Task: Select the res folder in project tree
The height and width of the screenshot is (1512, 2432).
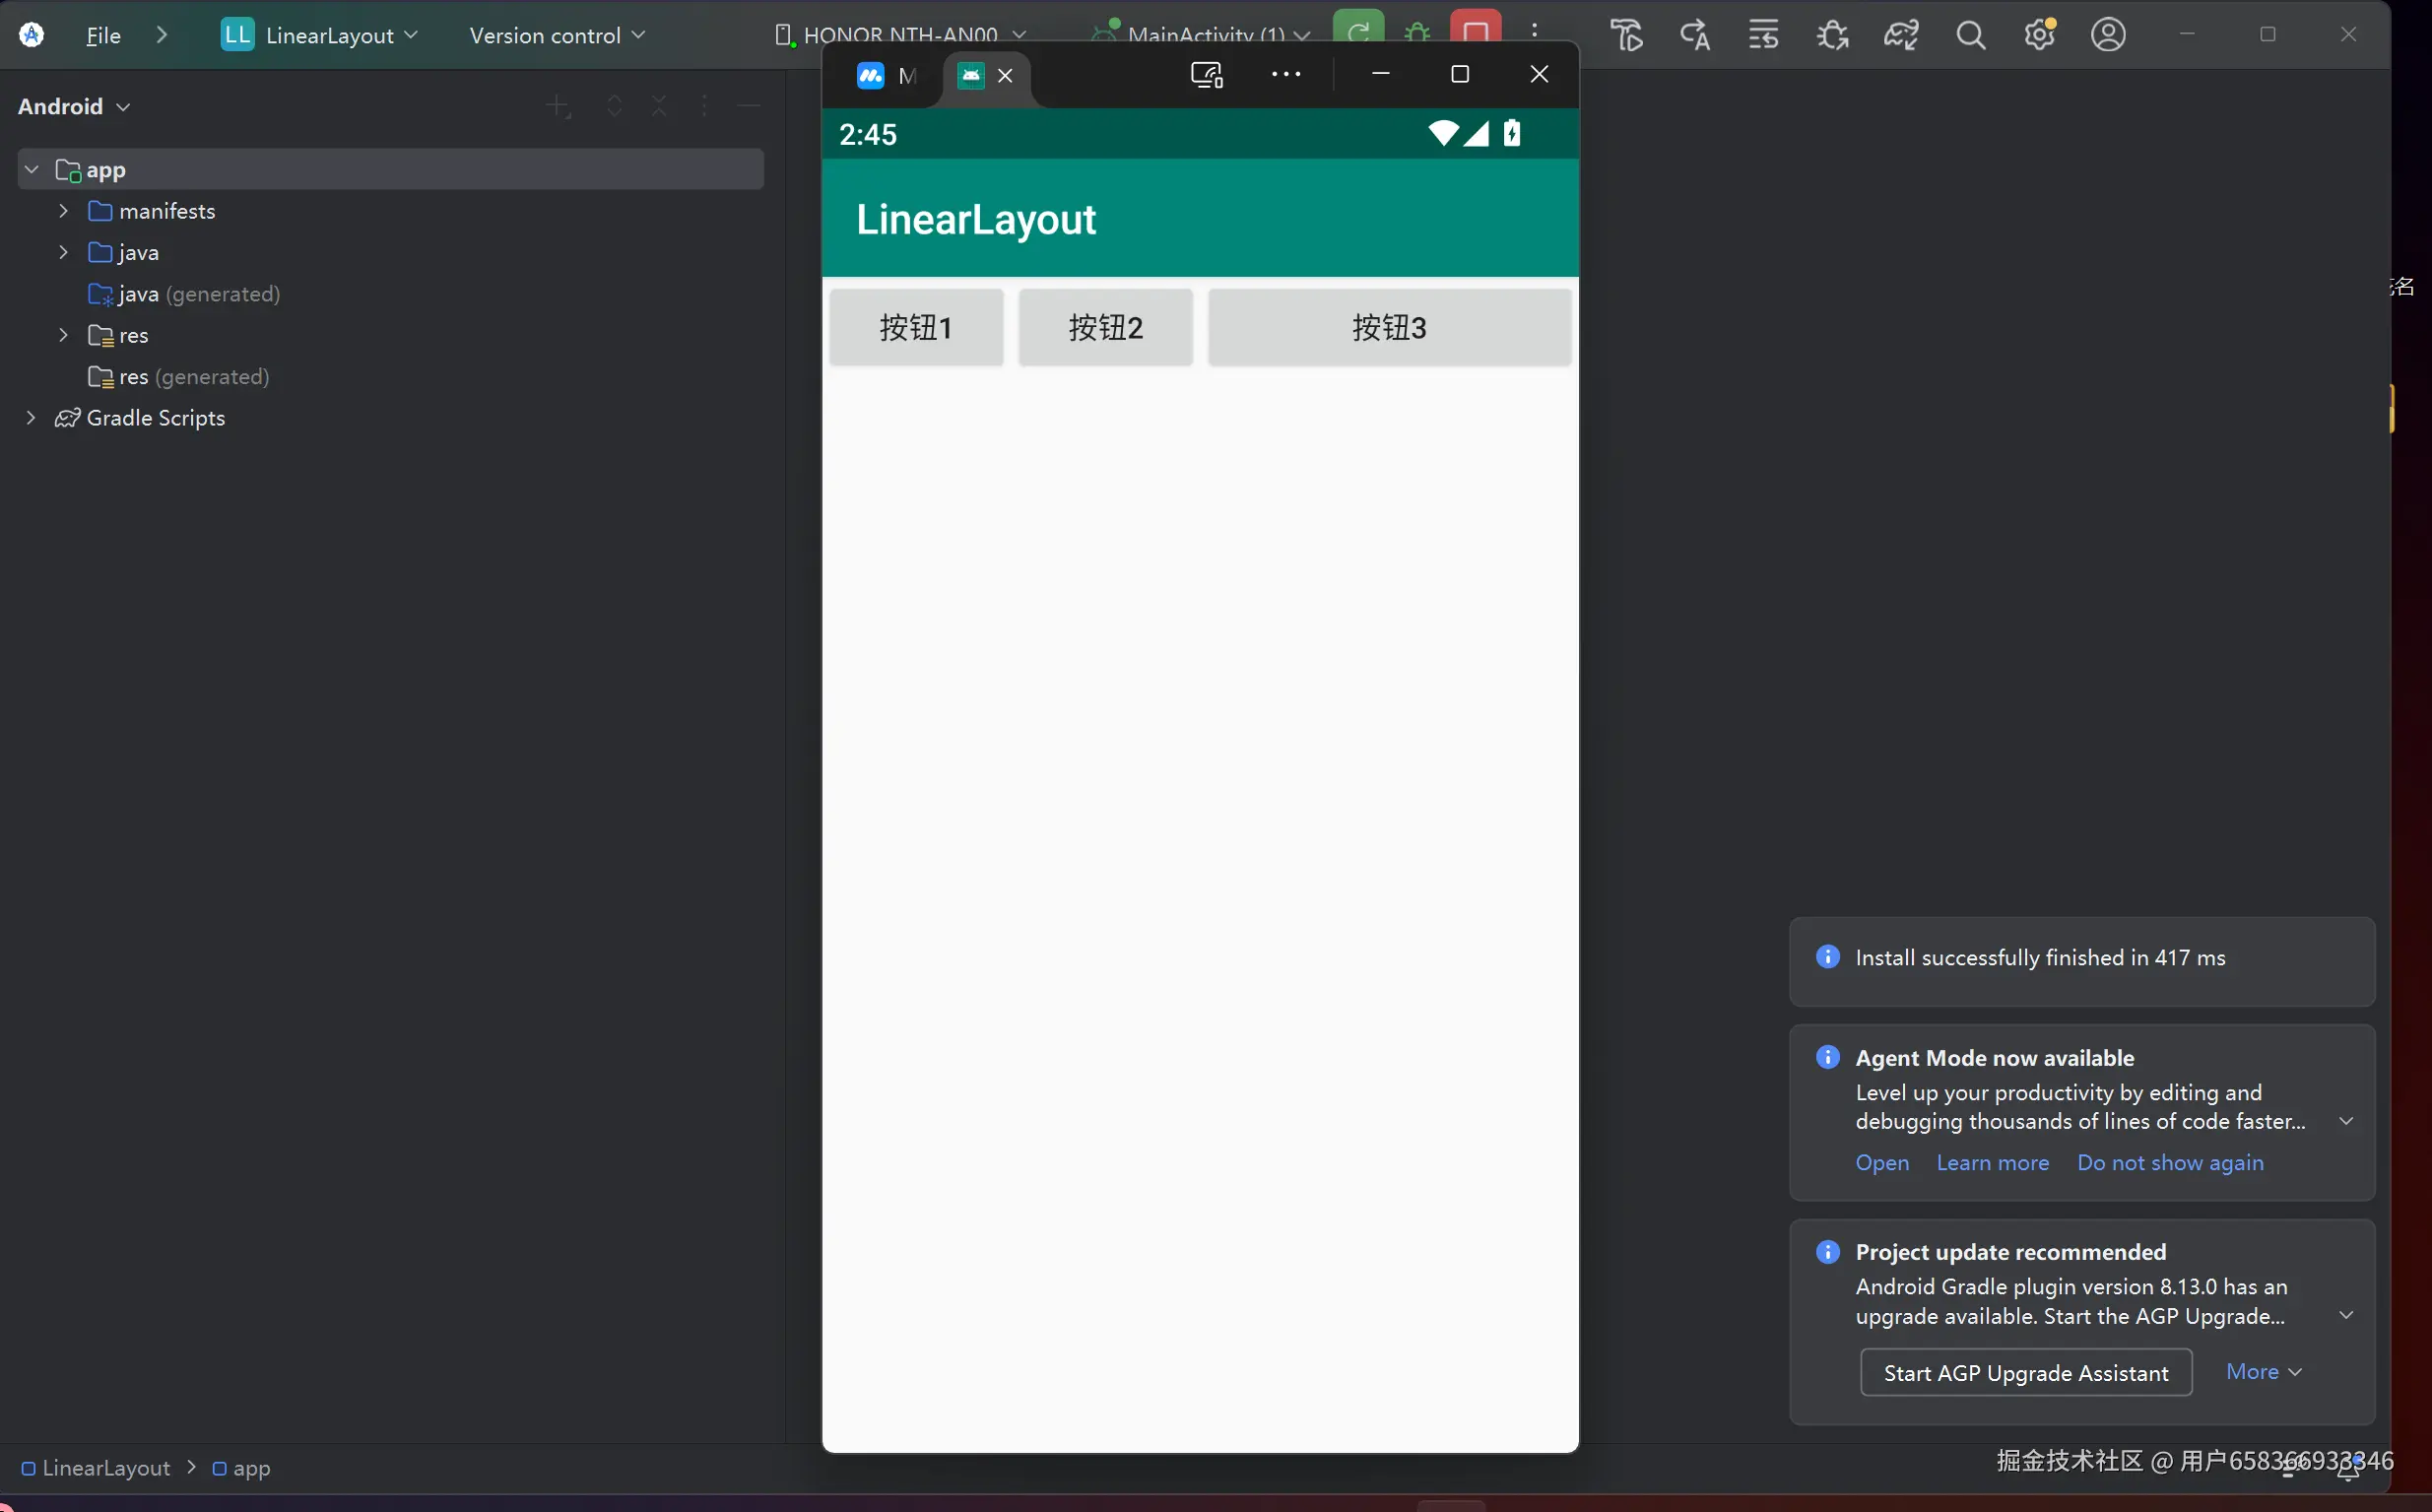Action: (x=133, y=335)
